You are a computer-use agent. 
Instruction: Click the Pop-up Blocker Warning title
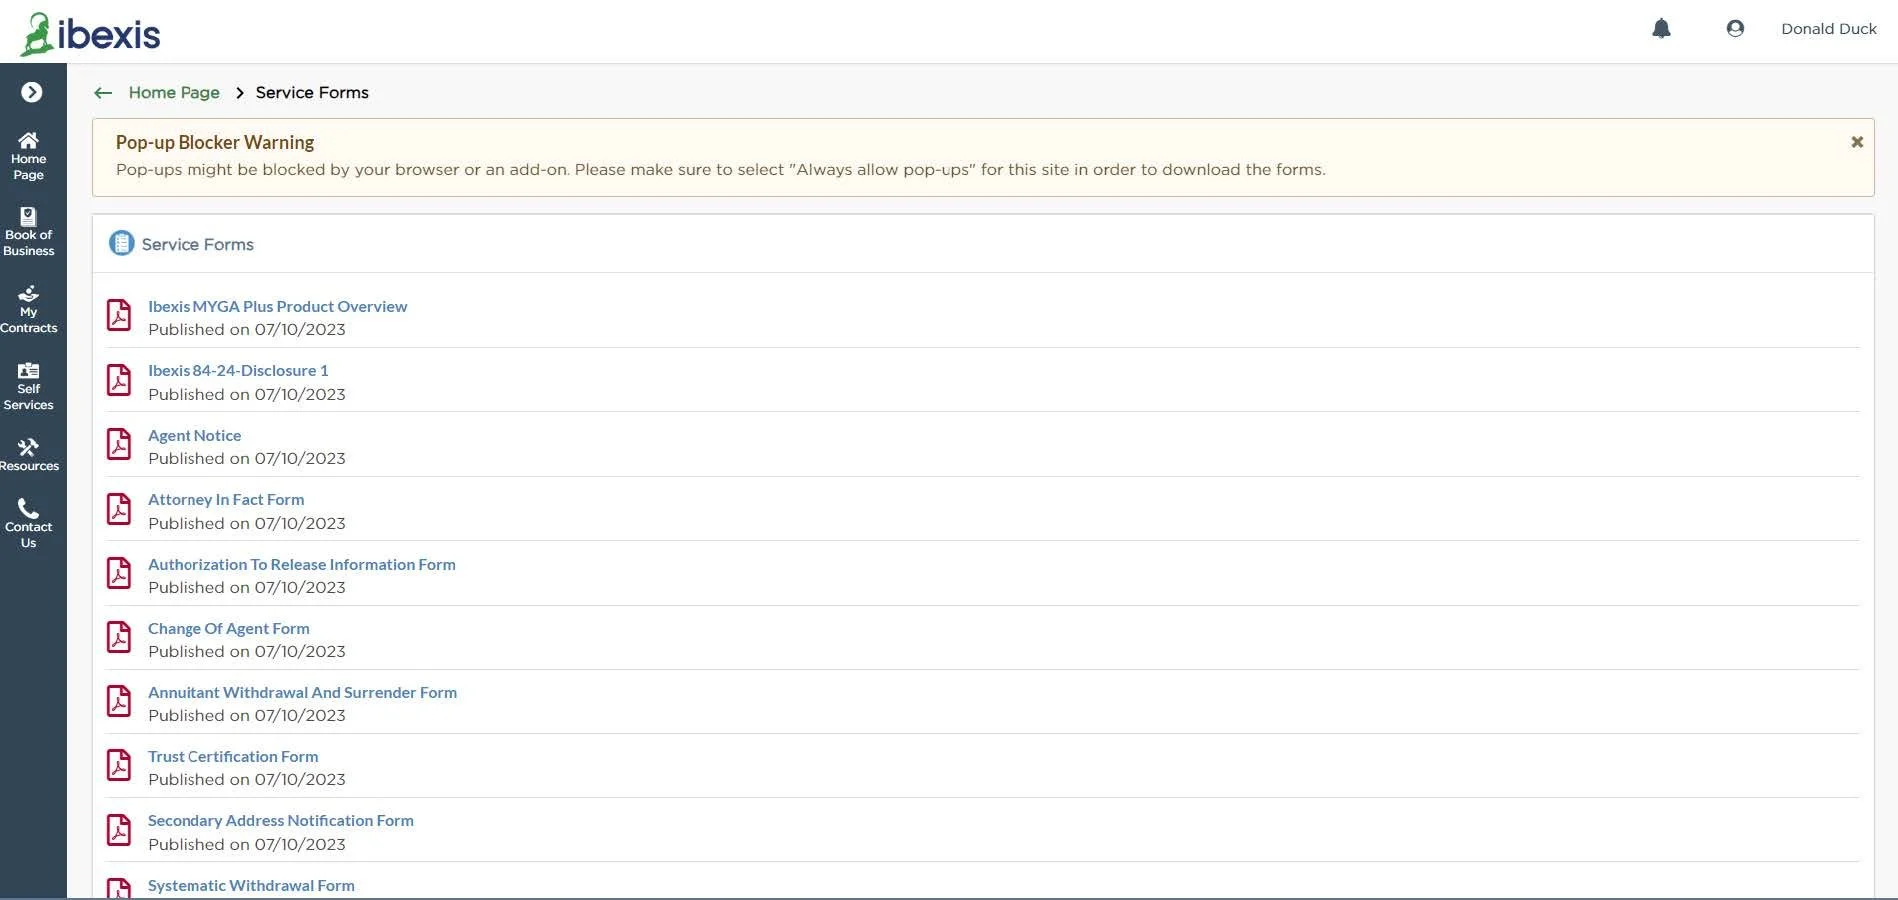[215, 143]
